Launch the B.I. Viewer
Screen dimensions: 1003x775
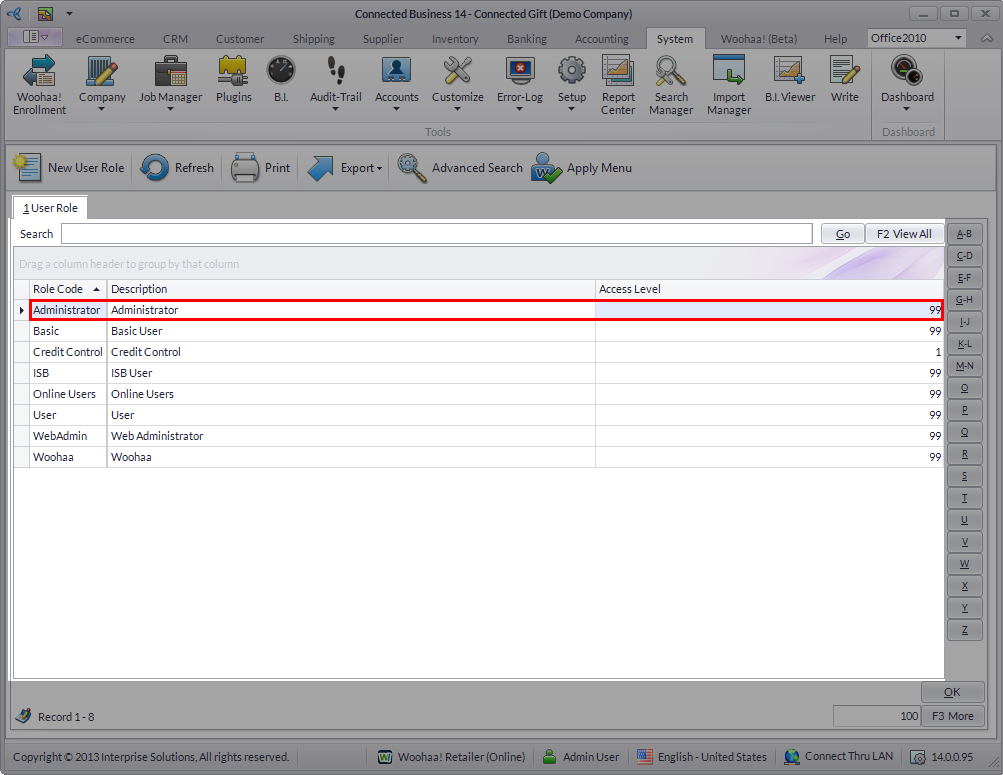790,80
